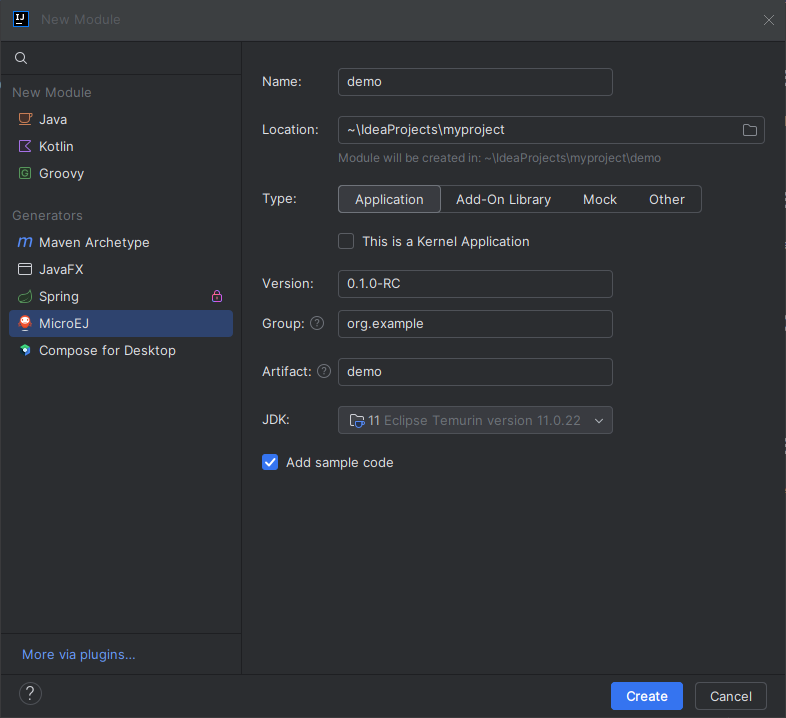786x718 pixels.
Task: Select the Add-On Library type option
Action: pyautogui.click(x=503, y=199)
